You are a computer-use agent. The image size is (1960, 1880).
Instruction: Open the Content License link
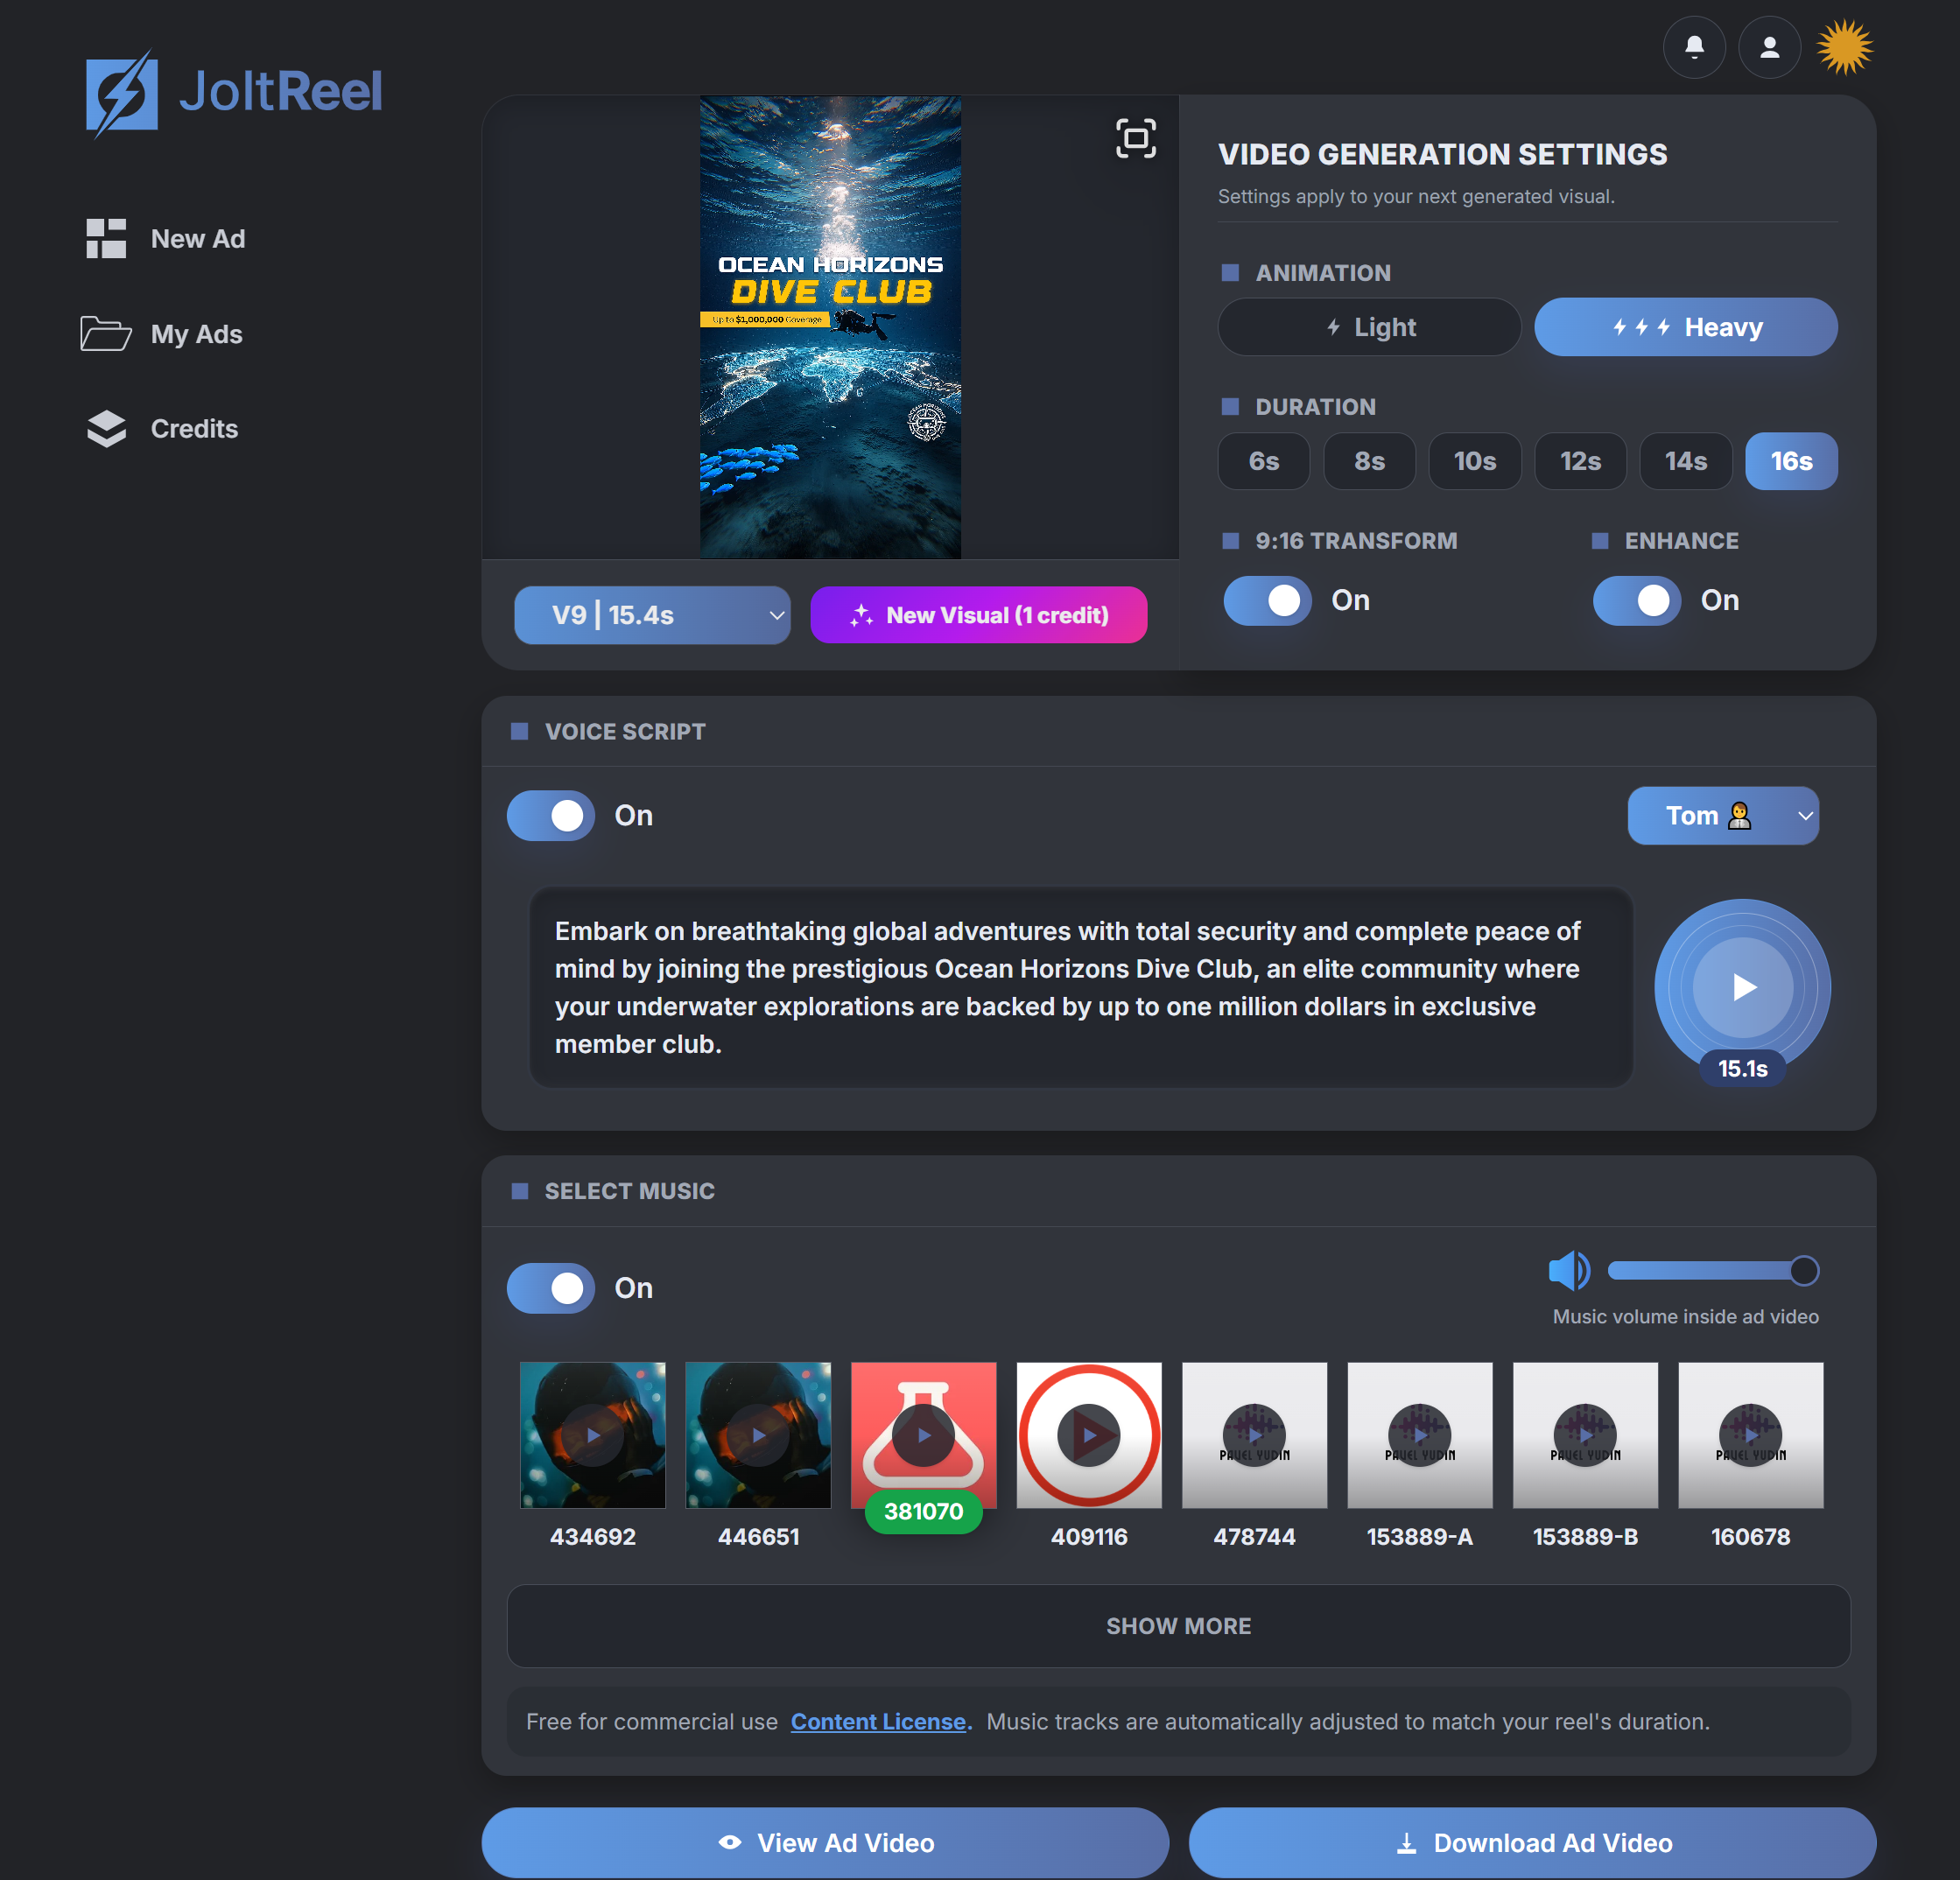(879, 1722)
